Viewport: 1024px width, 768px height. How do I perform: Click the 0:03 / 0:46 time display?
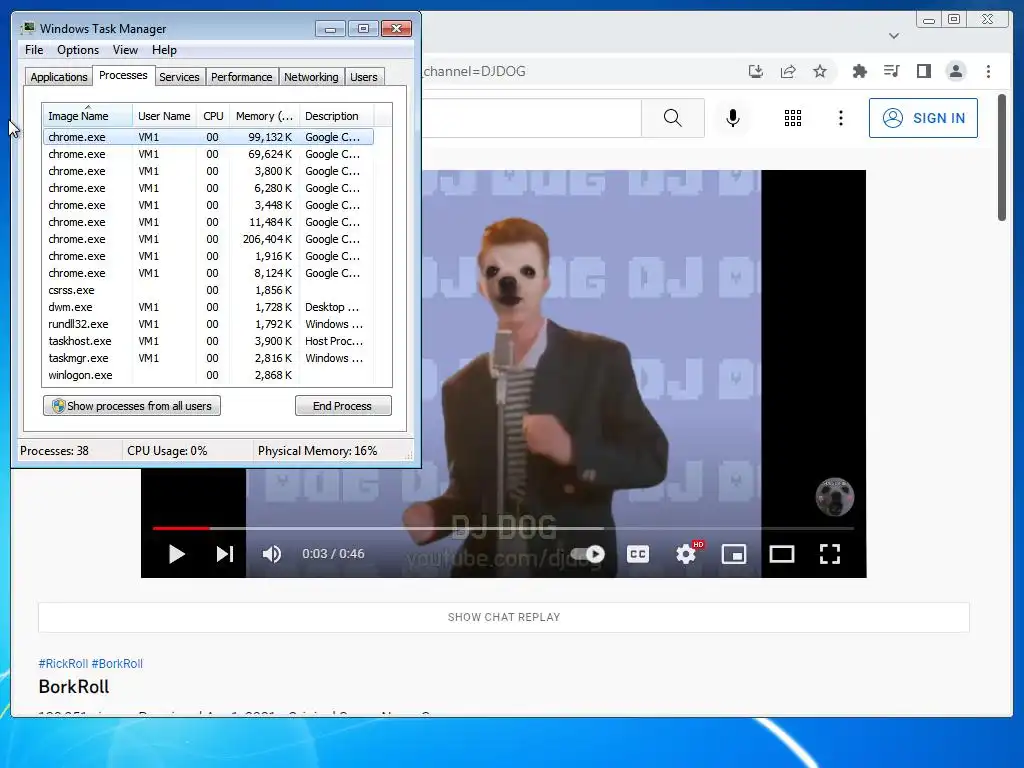coord(333,554)
